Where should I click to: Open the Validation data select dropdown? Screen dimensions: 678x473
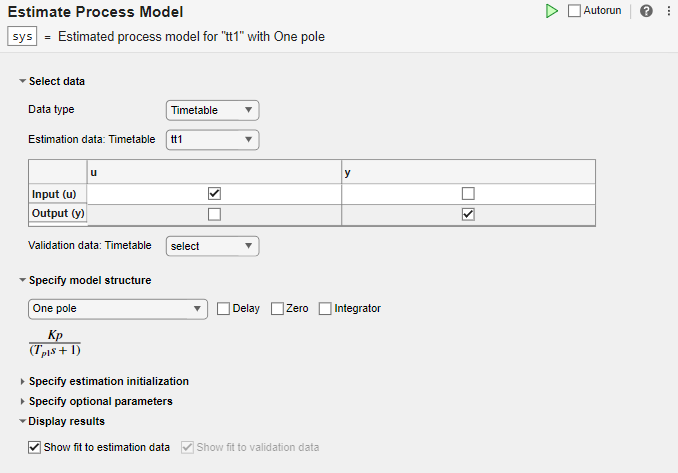click(x=212, y=245)
